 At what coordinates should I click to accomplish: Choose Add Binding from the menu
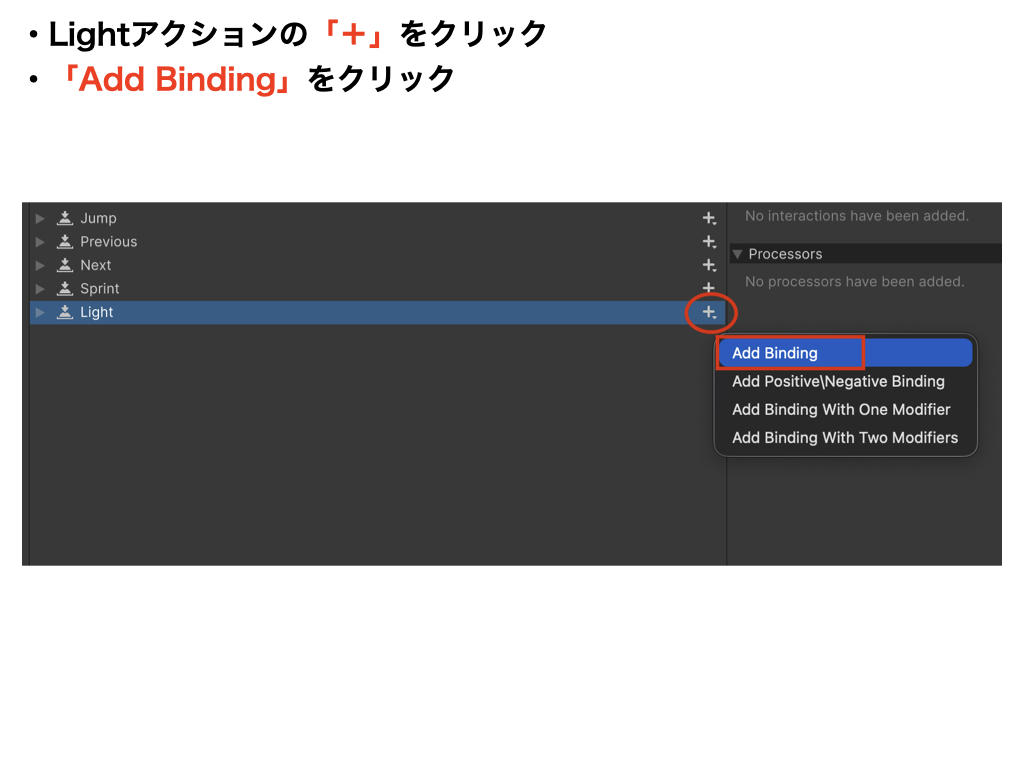(775, 353)
